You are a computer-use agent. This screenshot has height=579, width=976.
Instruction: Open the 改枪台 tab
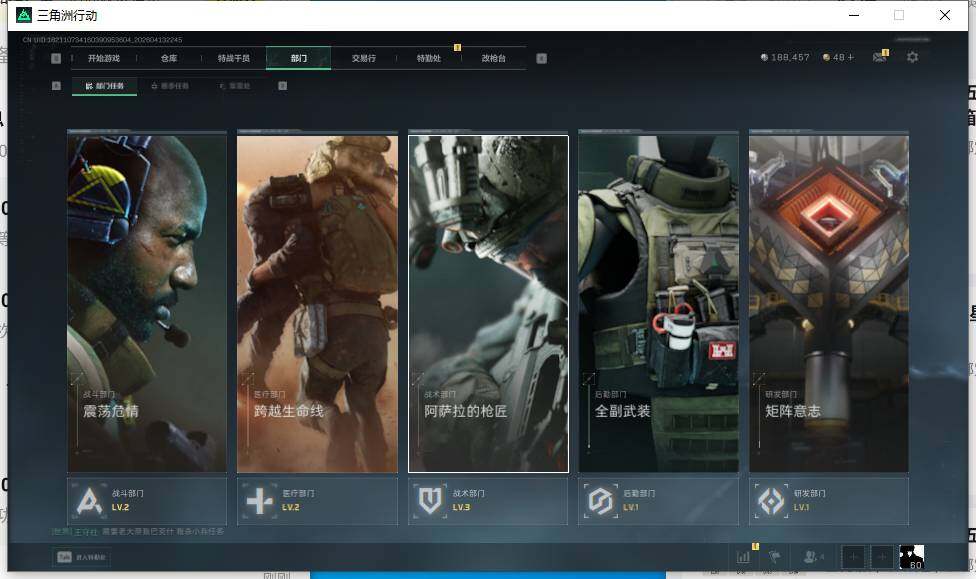coord(494,58)
